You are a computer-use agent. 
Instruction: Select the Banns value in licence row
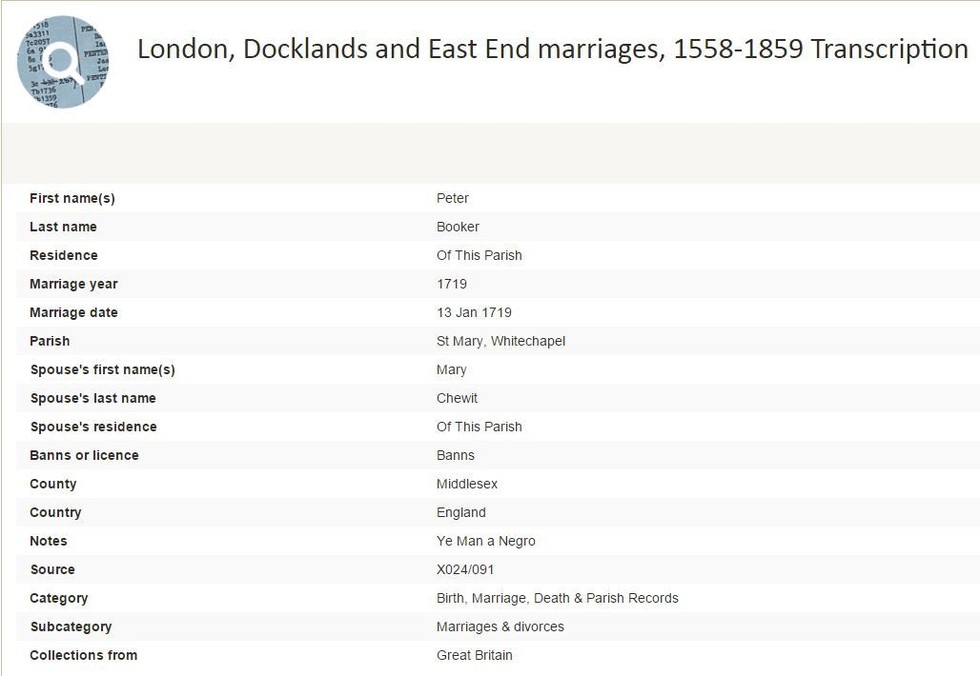pyautogui.click(x=456, y=455)
